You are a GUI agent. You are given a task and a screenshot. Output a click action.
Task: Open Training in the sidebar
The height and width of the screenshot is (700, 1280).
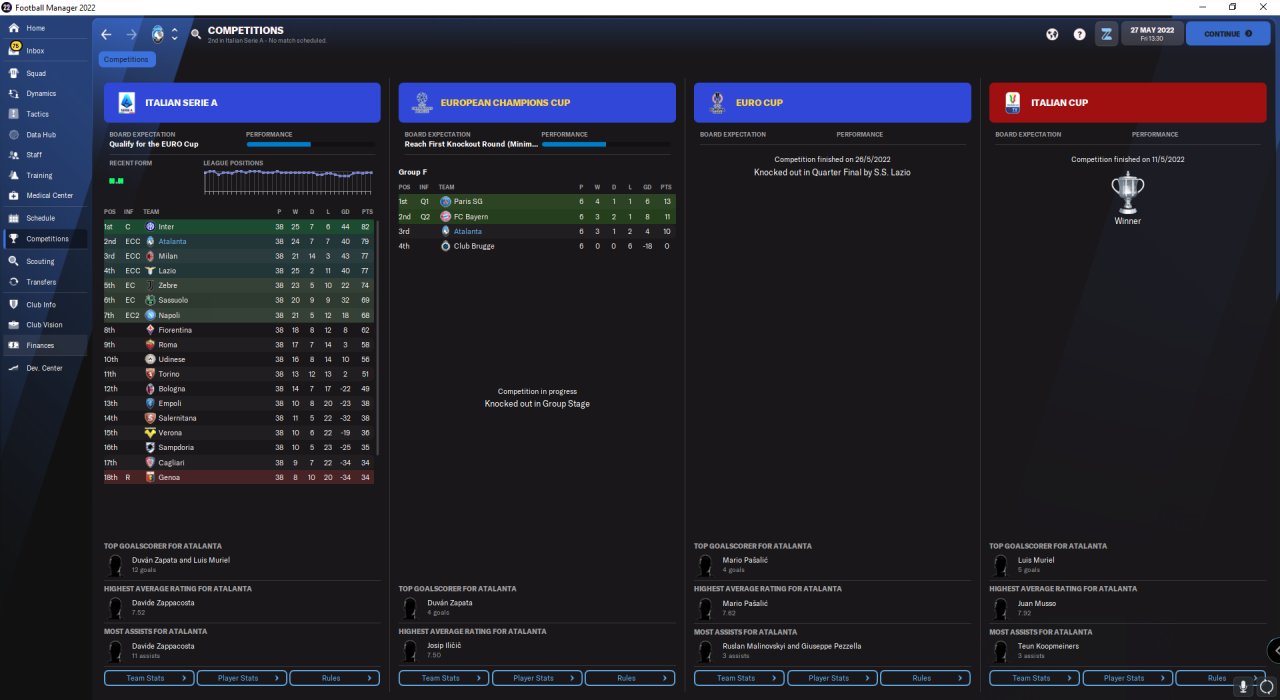tap(44, 175)
